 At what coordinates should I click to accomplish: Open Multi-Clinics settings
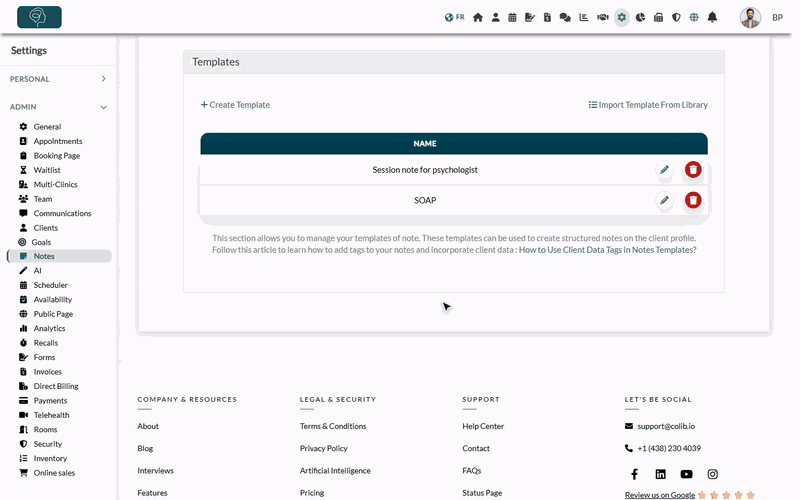point(55,185)
